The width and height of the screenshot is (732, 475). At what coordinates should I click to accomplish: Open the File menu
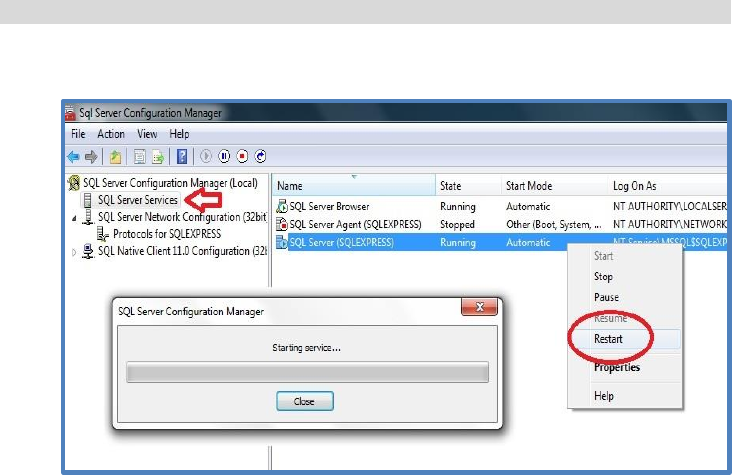(78, 134)
